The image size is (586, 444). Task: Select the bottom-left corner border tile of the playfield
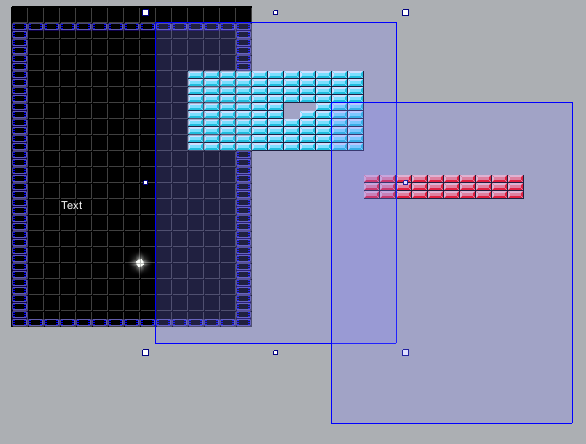19,323
